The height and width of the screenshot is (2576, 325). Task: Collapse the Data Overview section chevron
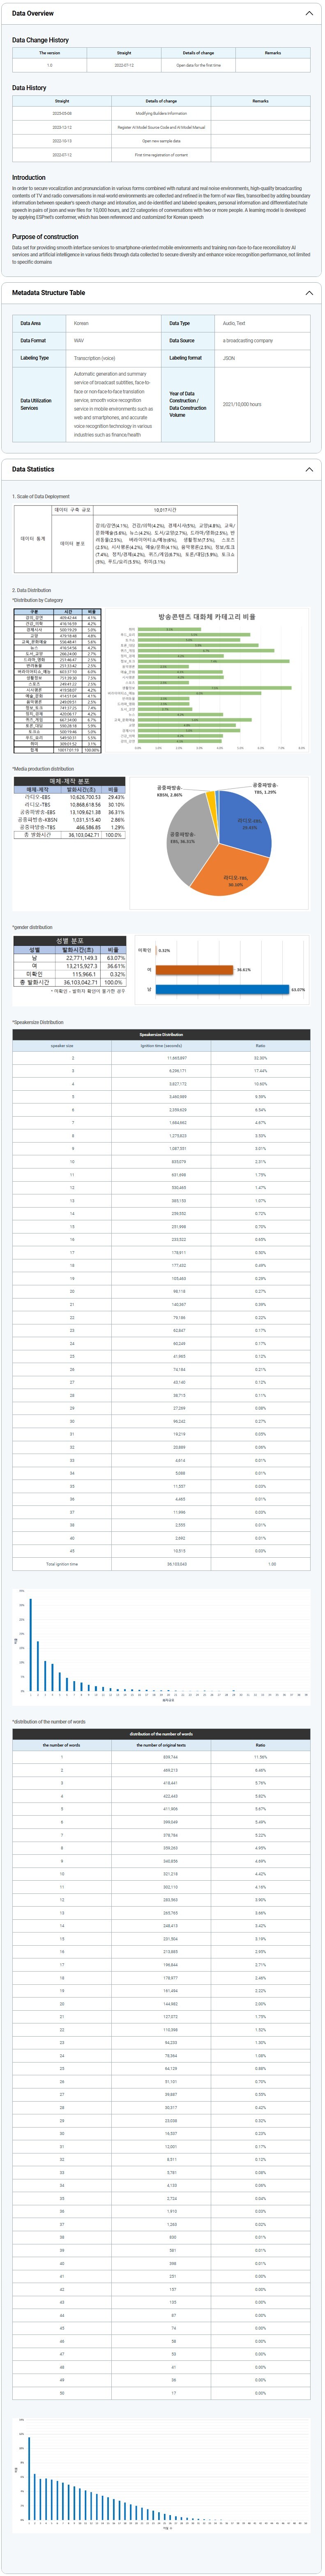tap(308, 14)
